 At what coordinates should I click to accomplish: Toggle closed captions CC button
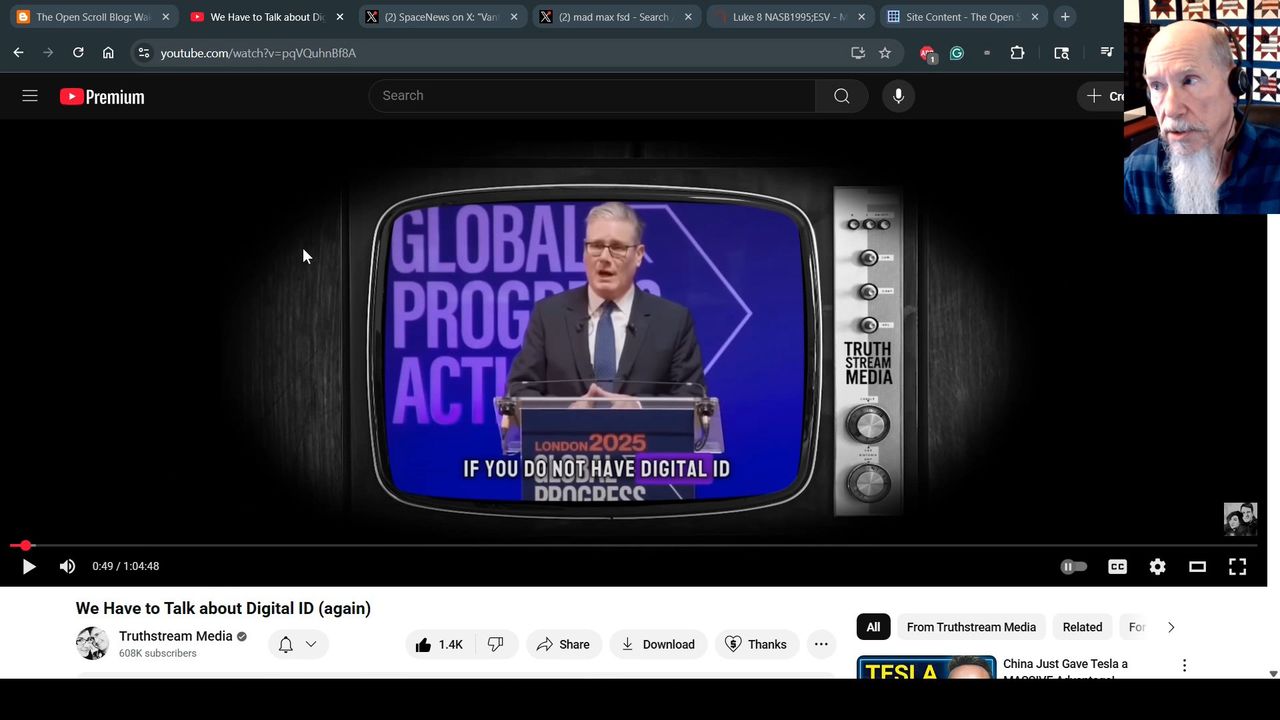[1117, 566]
